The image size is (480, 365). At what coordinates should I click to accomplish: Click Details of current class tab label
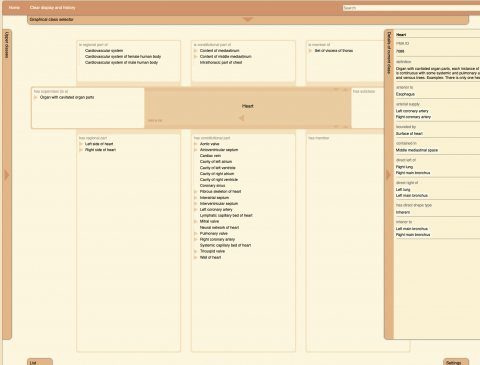coord(389,53)
